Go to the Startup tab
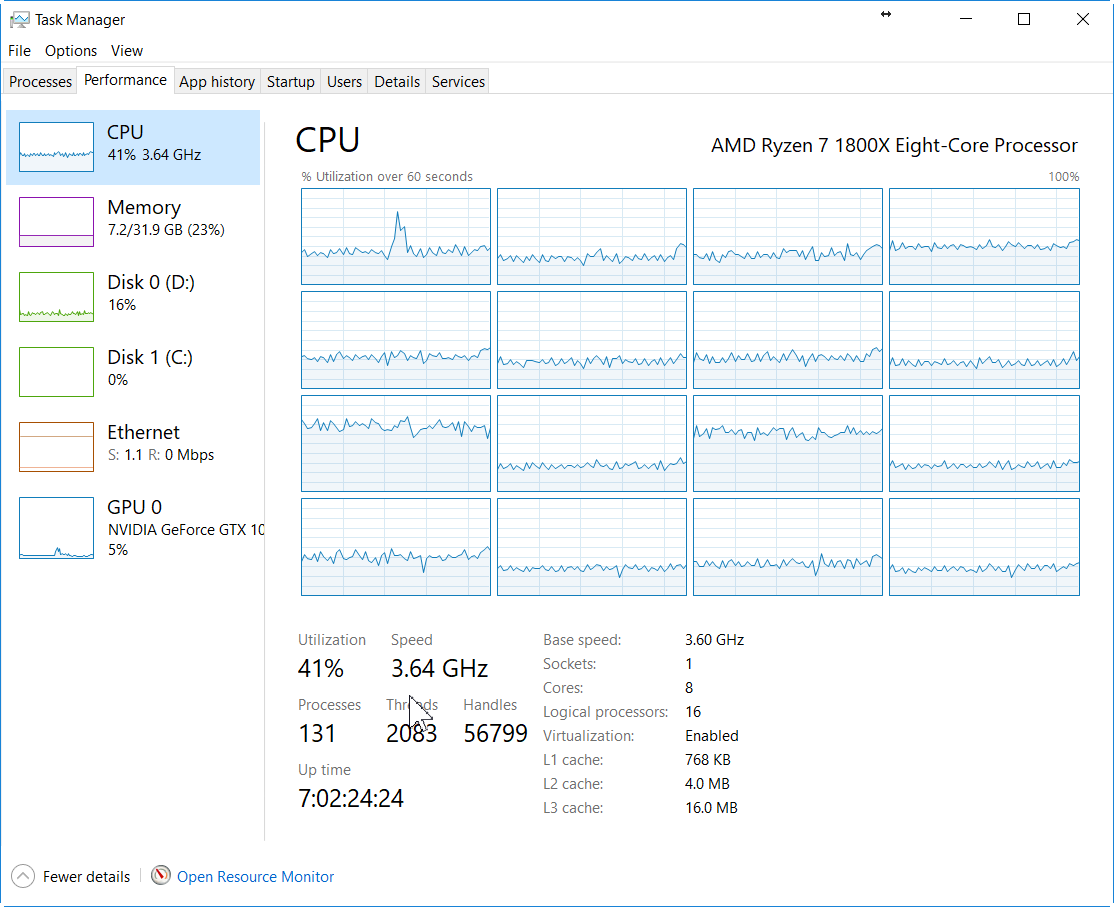This screenshot has height=907, width=1114. coord(291,82)
